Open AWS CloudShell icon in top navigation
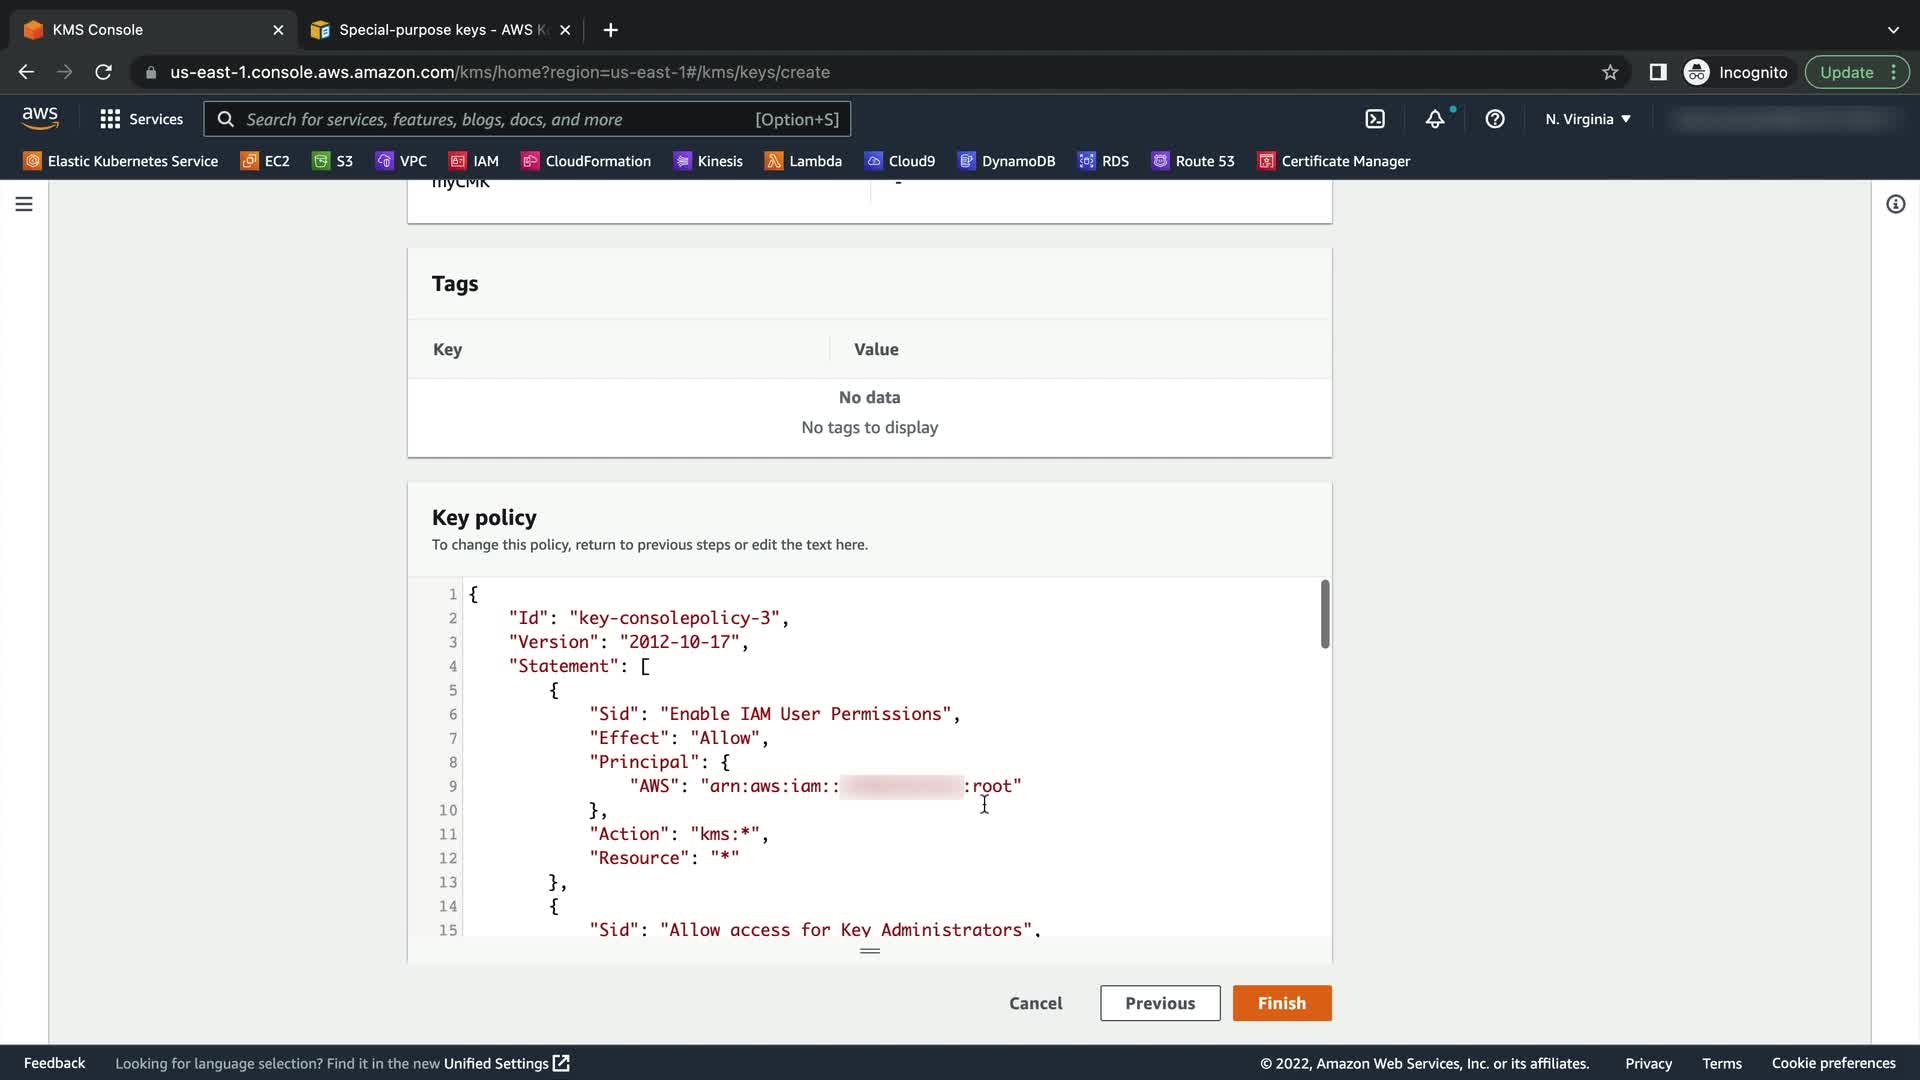 point(1375,119)
